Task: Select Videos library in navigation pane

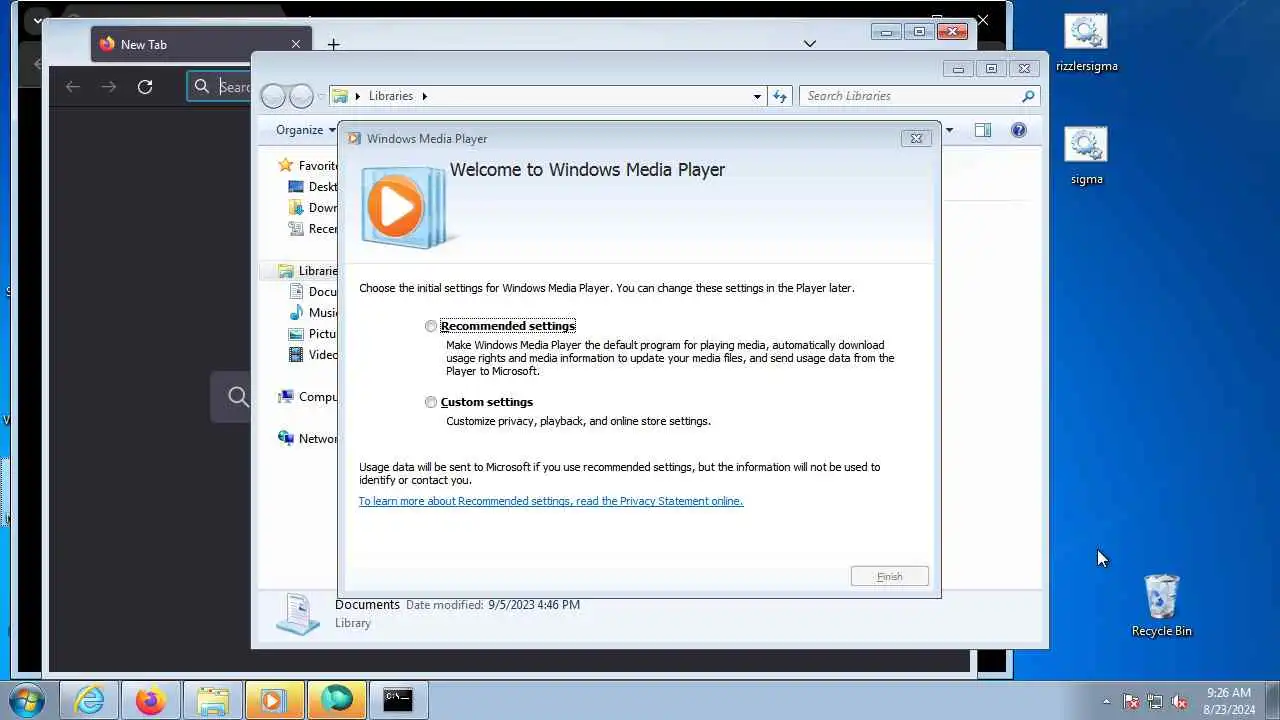Action: click(312, 355)
